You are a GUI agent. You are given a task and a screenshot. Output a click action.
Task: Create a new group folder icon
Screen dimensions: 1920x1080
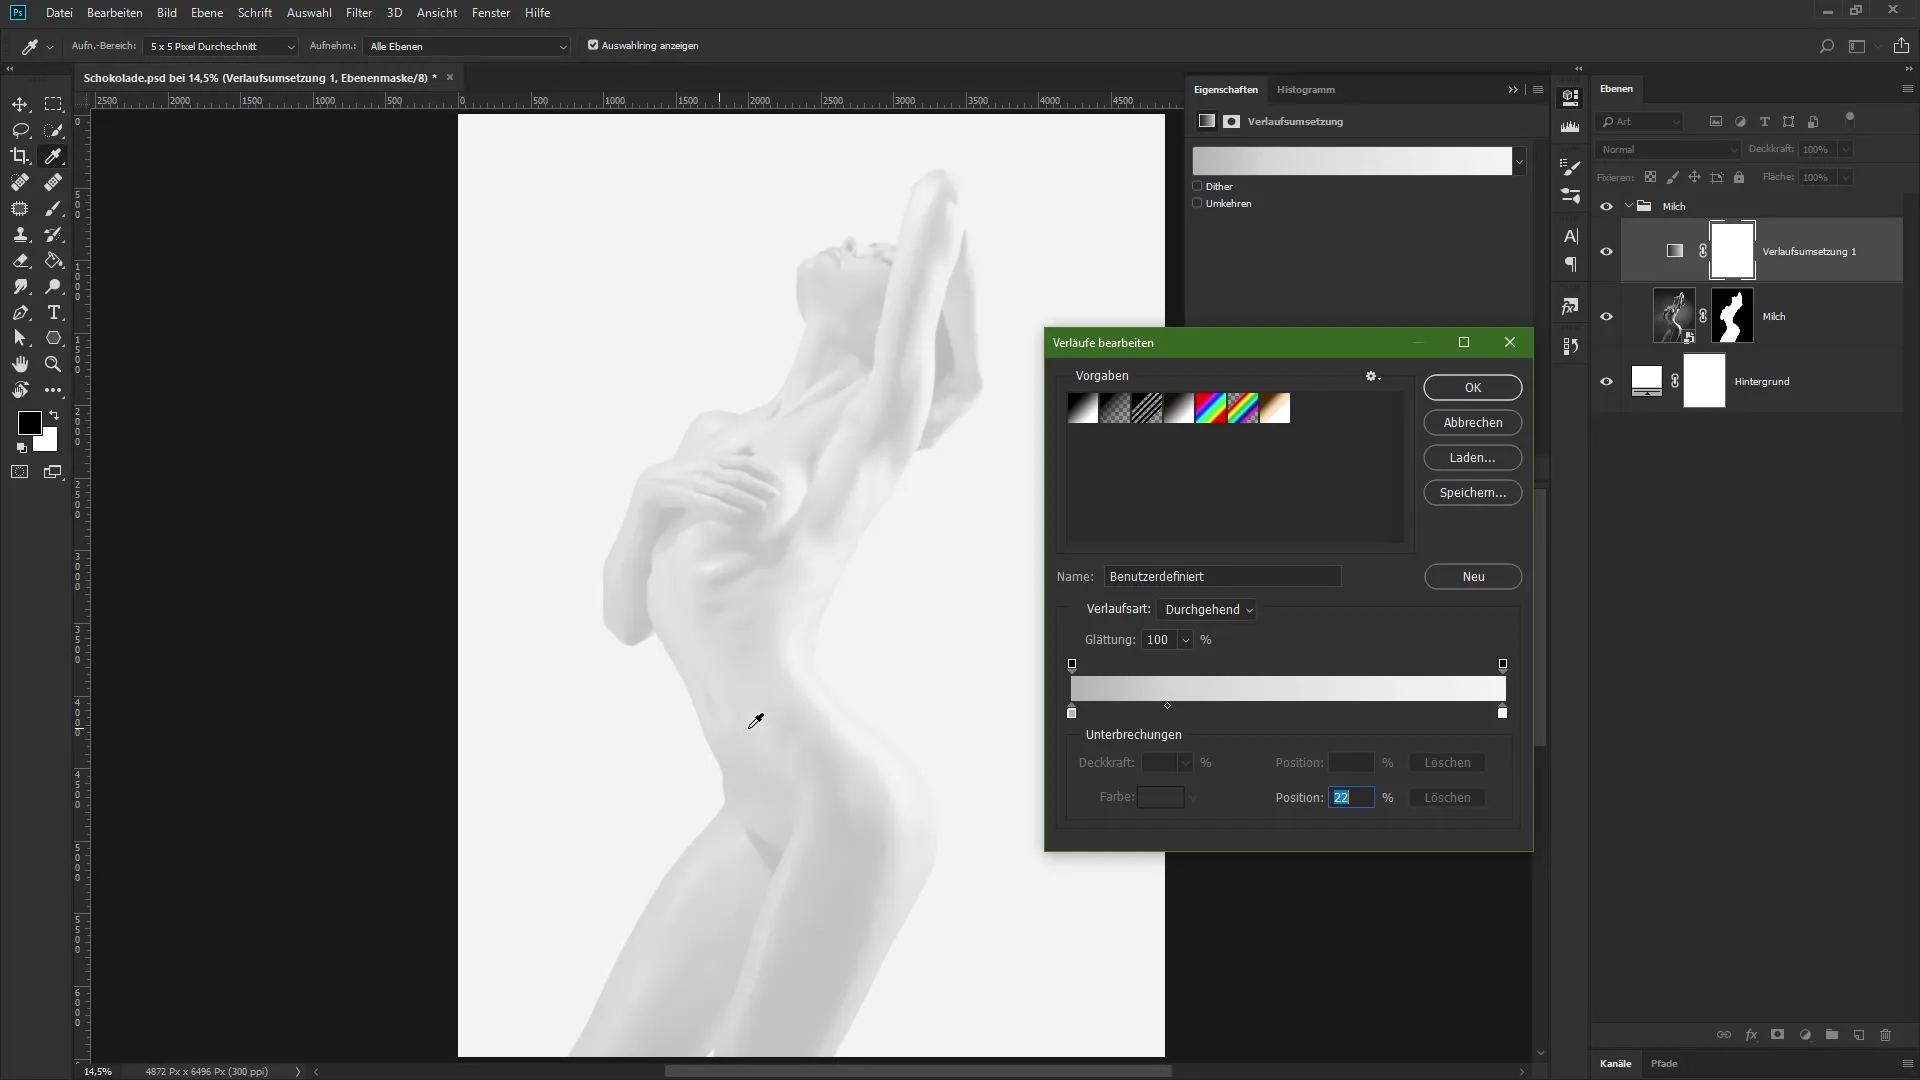point(1832,1035)
